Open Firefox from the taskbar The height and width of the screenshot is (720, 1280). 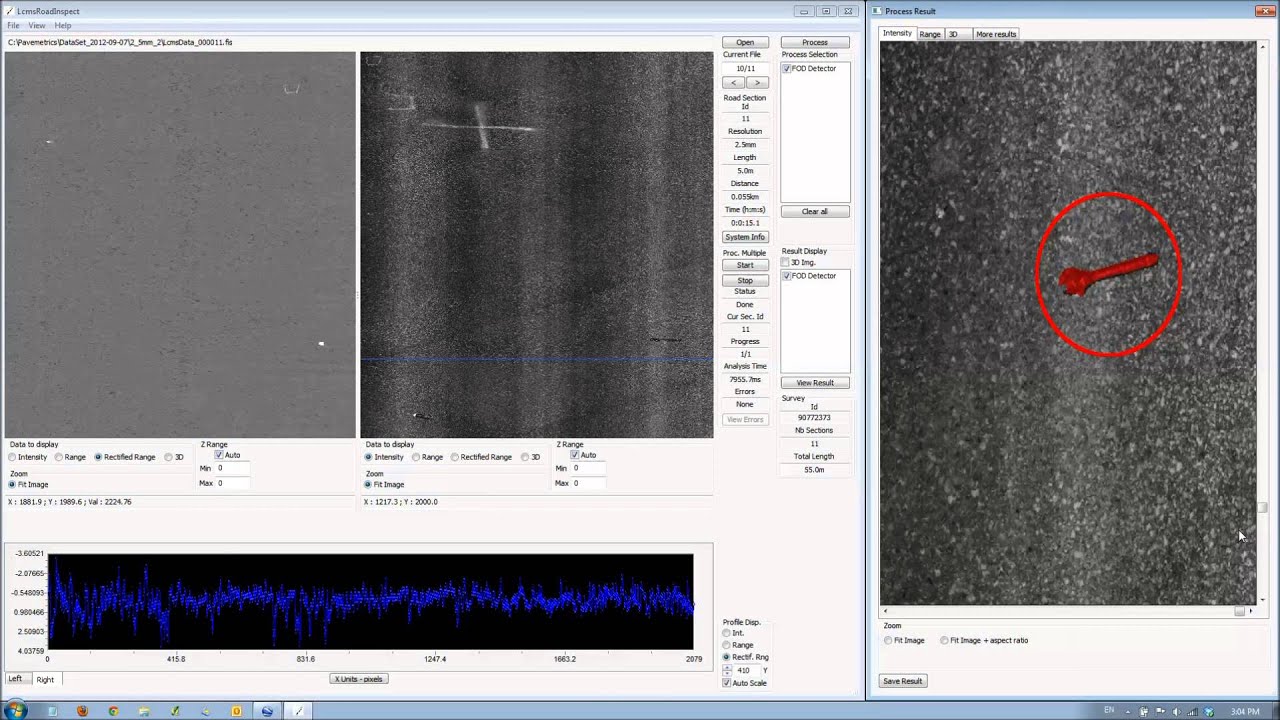coord(82,711)
